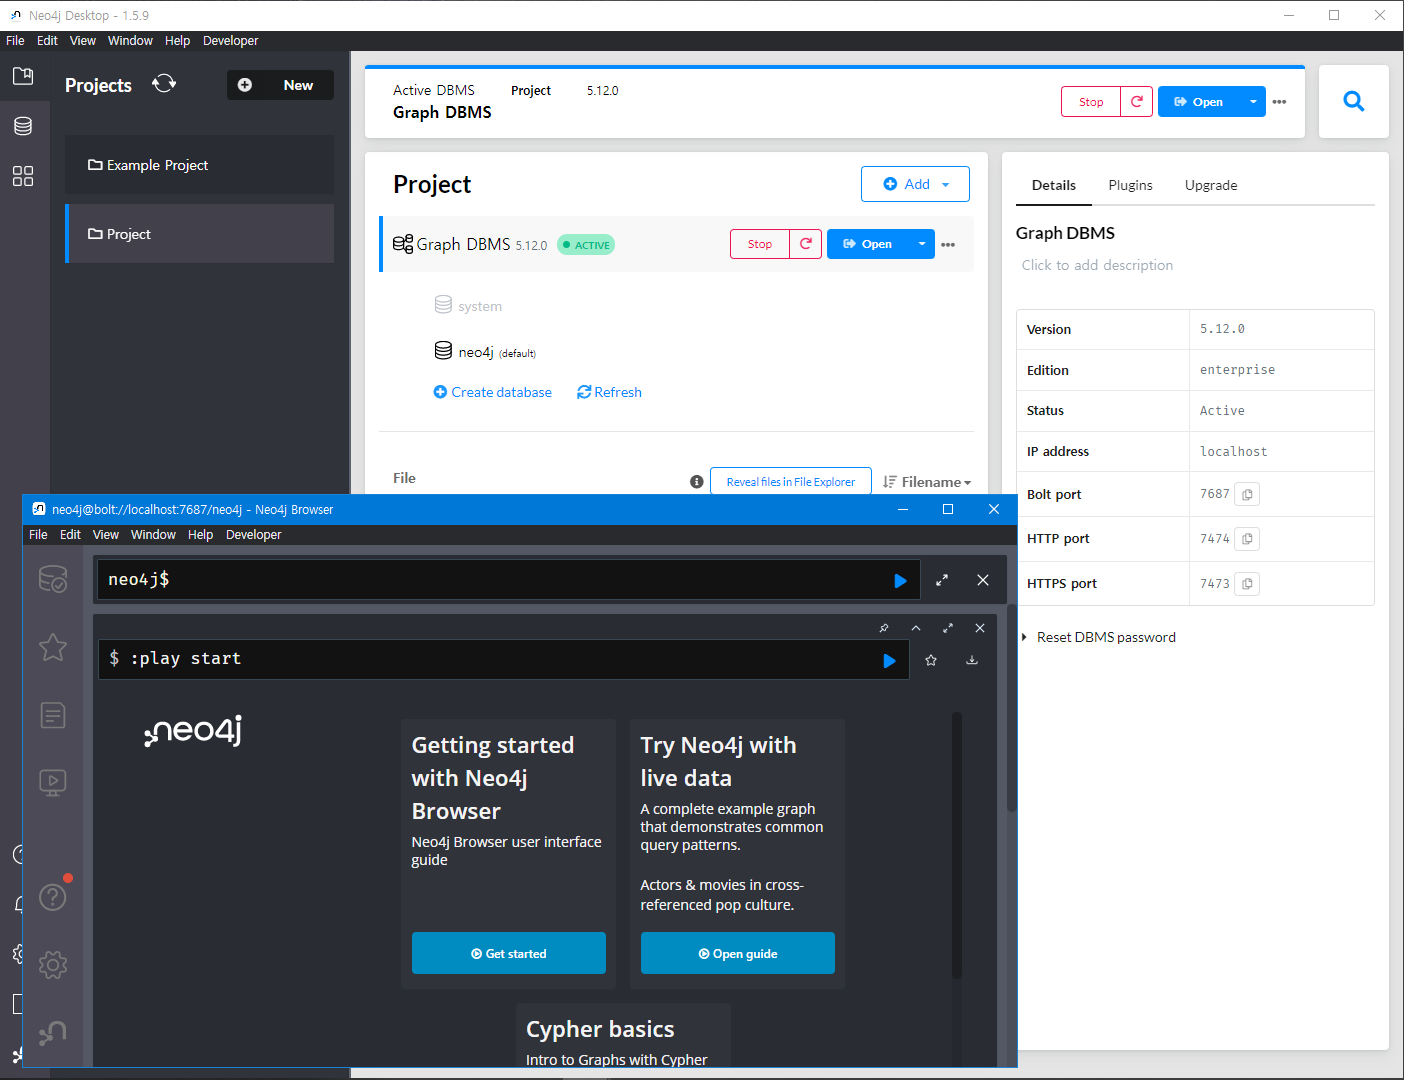Click the New project button

[x=280, y=85]
